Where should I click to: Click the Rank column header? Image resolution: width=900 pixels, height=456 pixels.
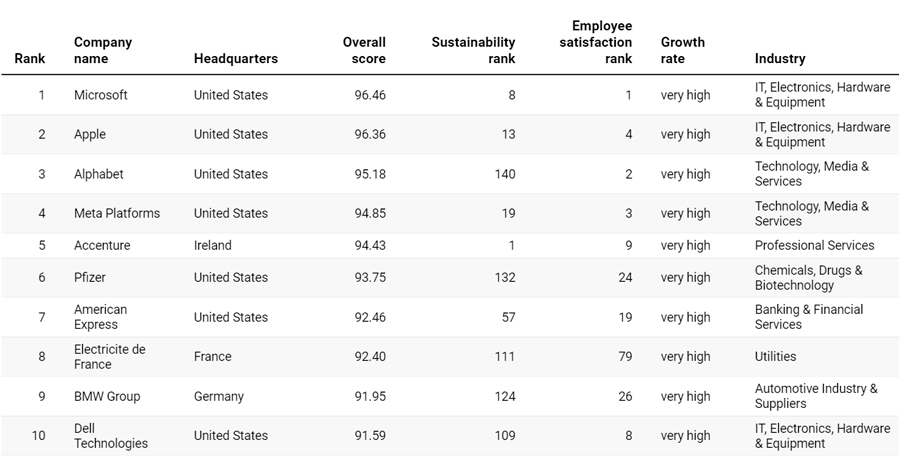pos(30,58)
